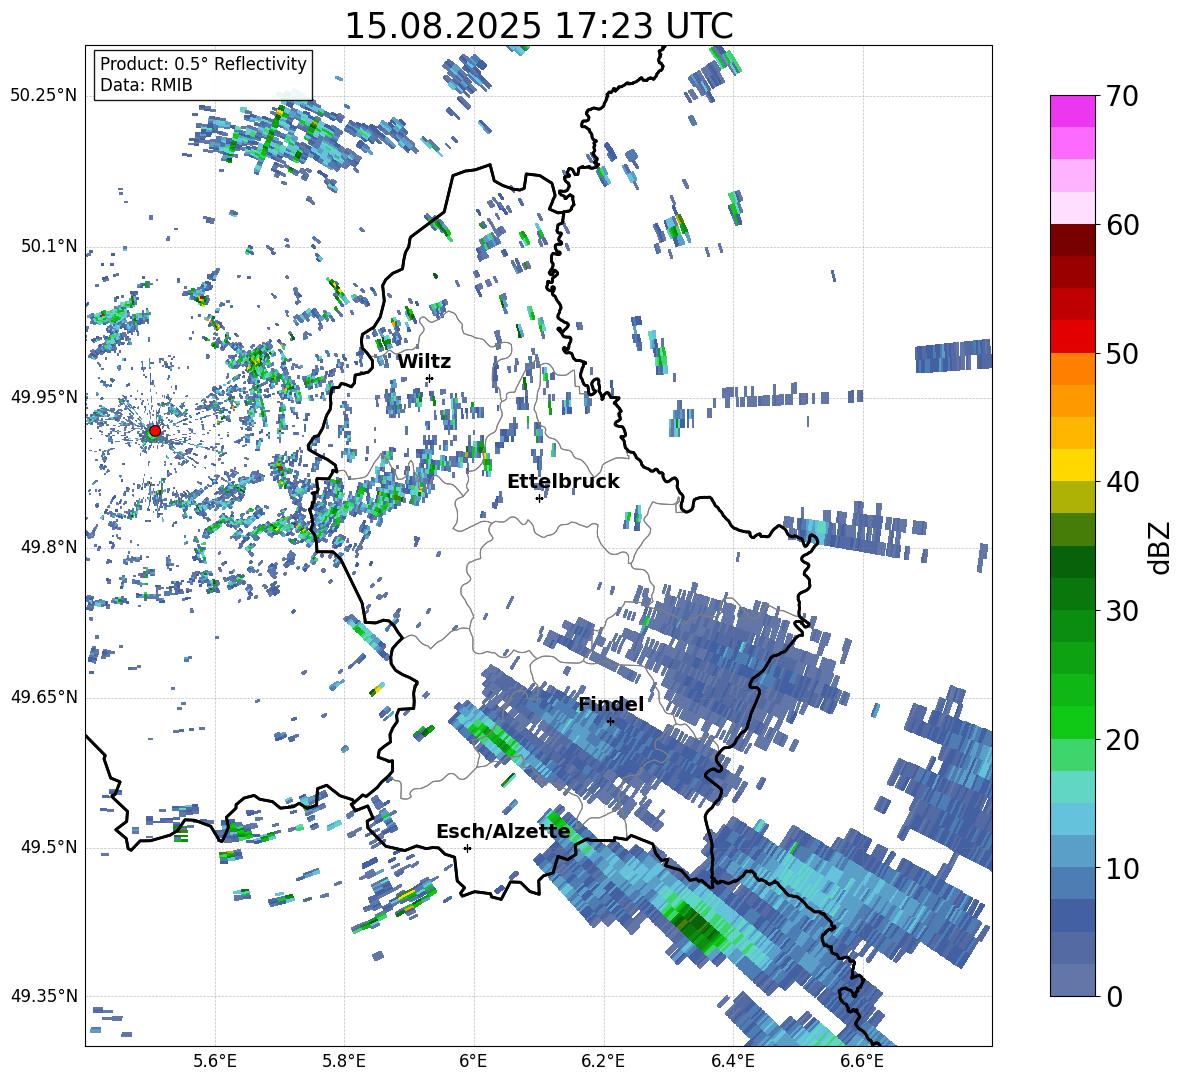The image size is (1184, 1081).
Task: Pick the yellow swatch just above 40 dBZ
Action: pyautogui.click(x=1072, y=465)
